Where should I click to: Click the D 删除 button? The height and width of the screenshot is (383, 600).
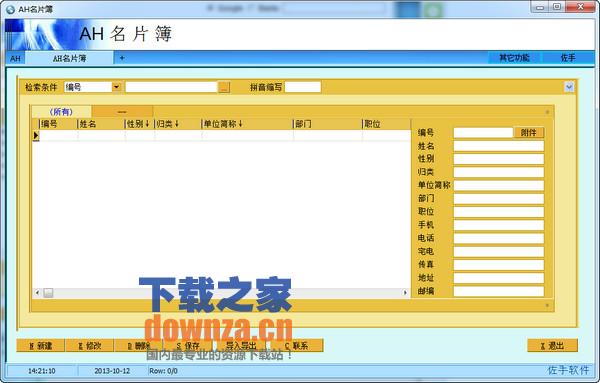click(x=139, y=346)
